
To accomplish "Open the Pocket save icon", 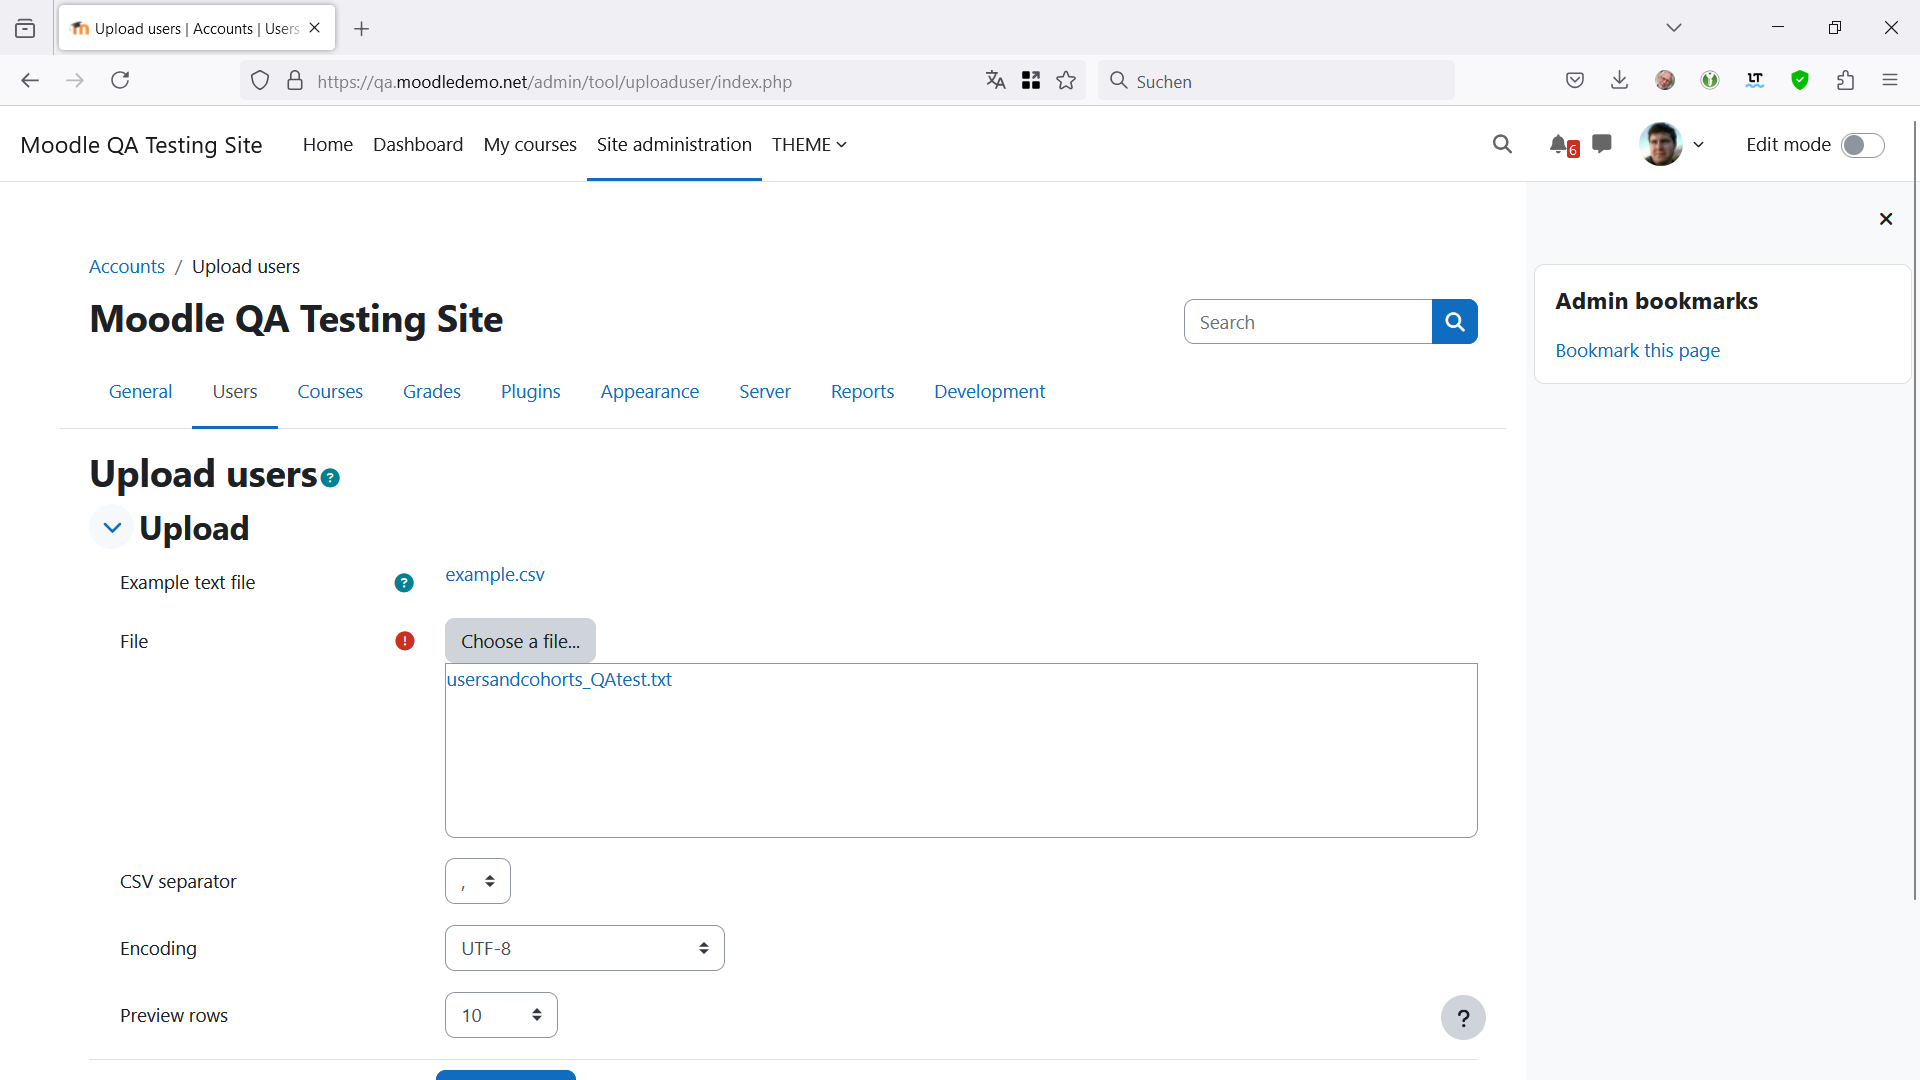I will [x=1575, y=81].
